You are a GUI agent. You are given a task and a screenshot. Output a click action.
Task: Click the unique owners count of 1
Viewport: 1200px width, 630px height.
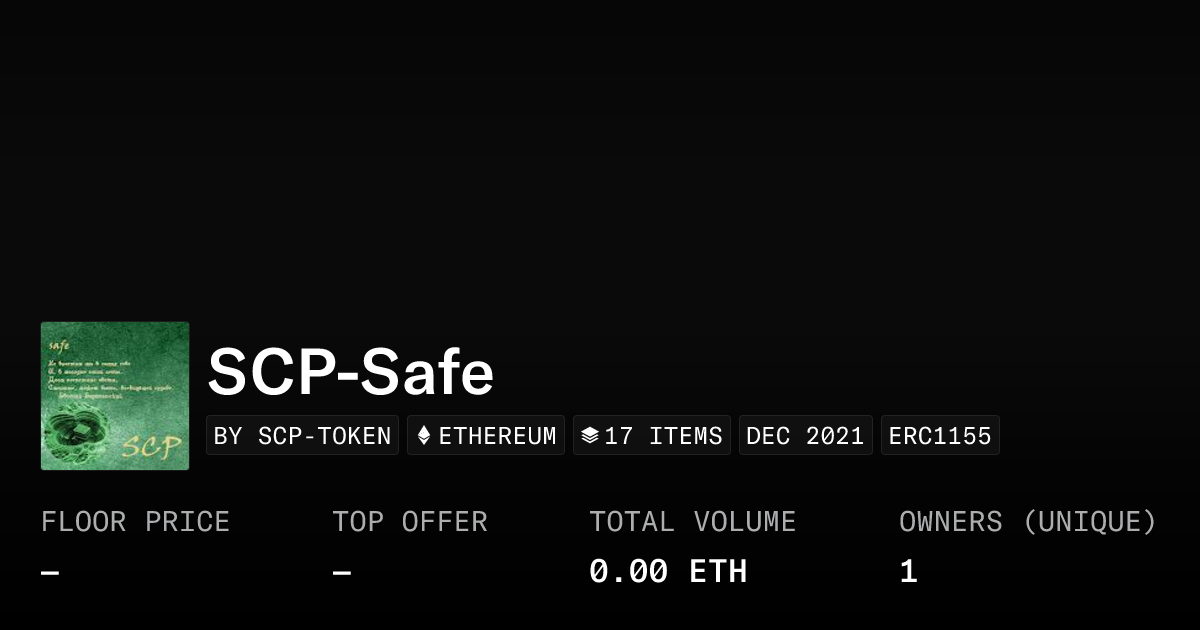point(908,572)
